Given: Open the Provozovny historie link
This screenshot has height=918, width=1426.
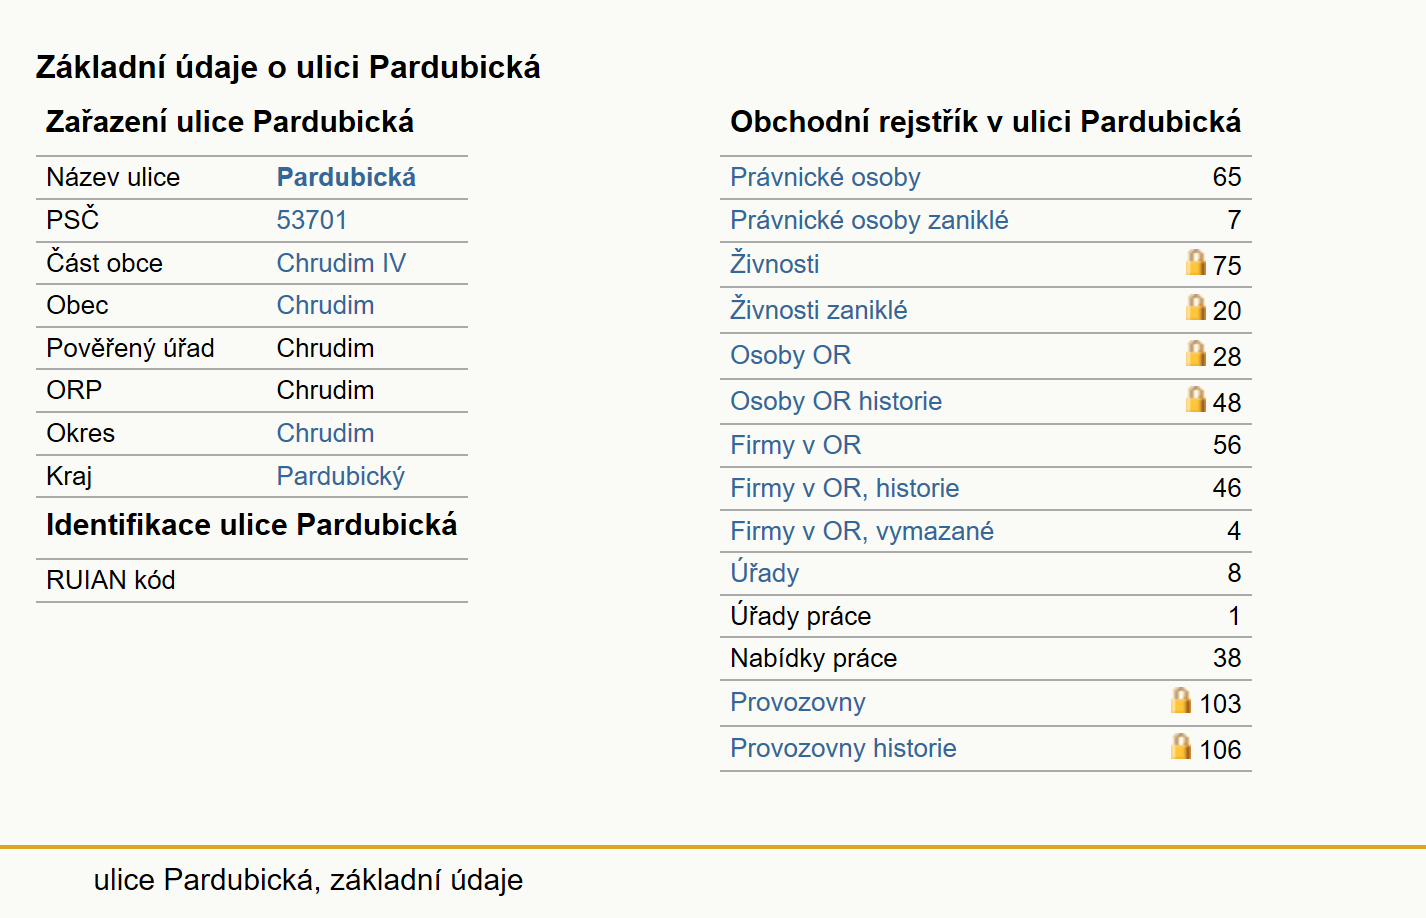Looking at the screenshot, I should tap(843, 748).
